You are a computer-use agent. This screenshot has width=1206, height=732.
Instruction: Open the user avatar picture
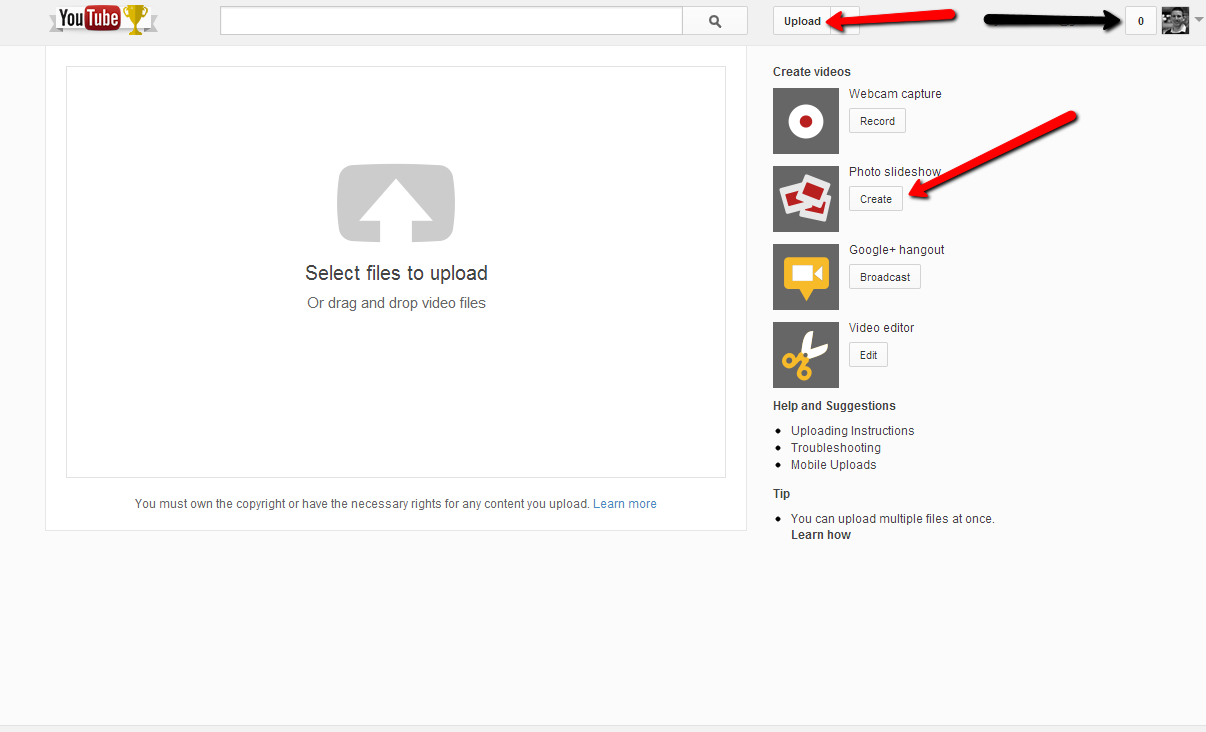point(1176,21)
